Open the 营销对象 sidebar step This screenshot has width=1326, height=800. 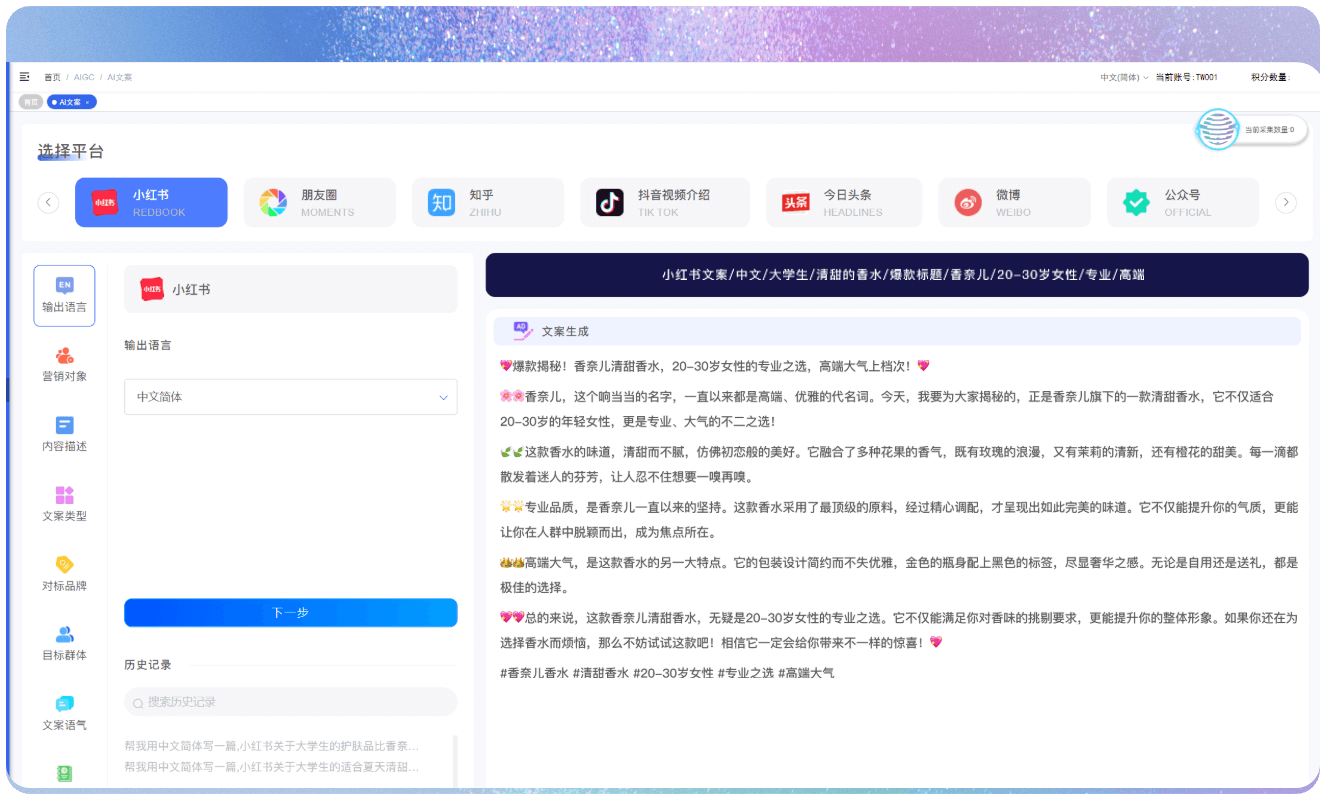tap(64, 365)
